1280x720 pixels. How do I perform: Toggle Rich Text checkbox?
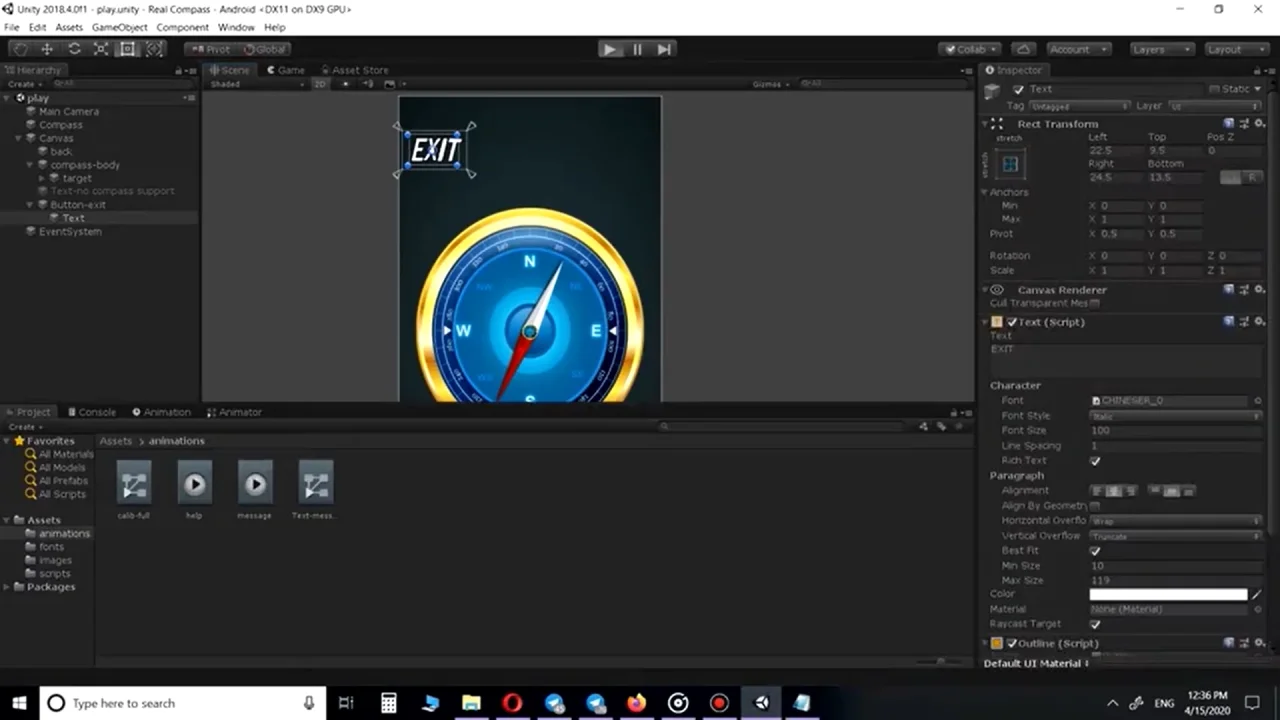(1095, 461)
